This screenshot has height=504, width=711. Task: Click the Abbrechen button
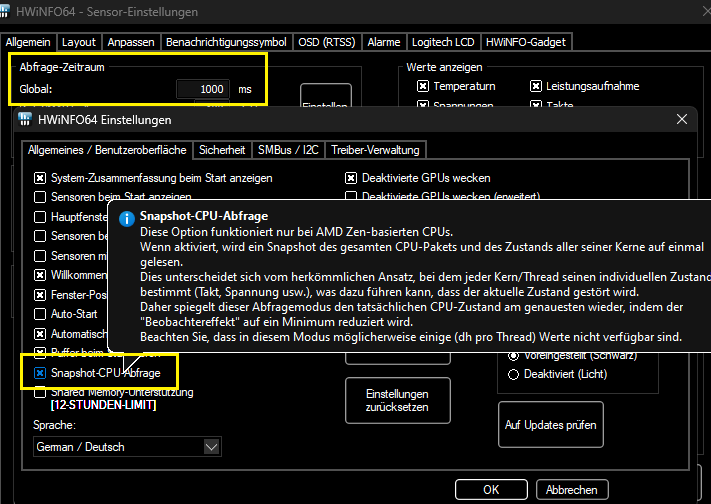(x=572, y=490)
